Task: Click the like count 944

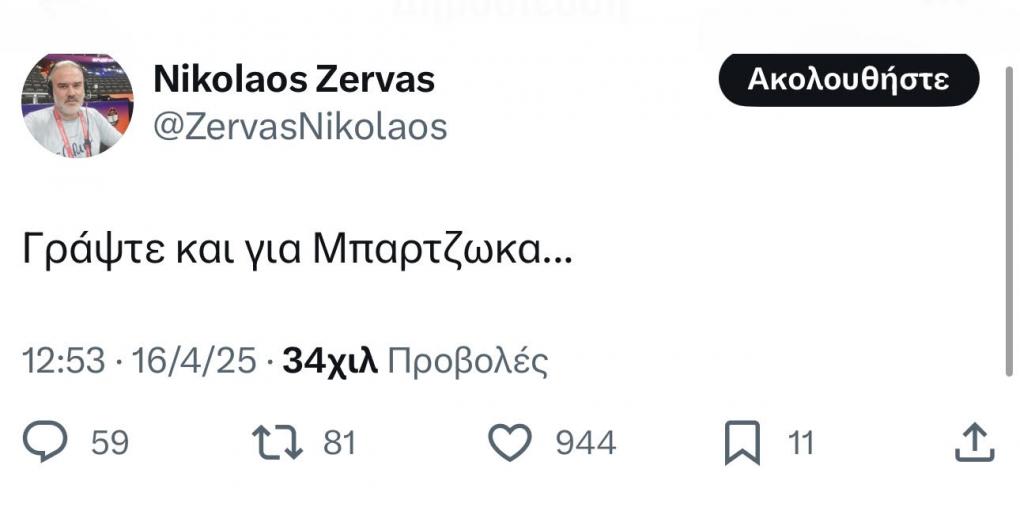Action: coord(585,443)
